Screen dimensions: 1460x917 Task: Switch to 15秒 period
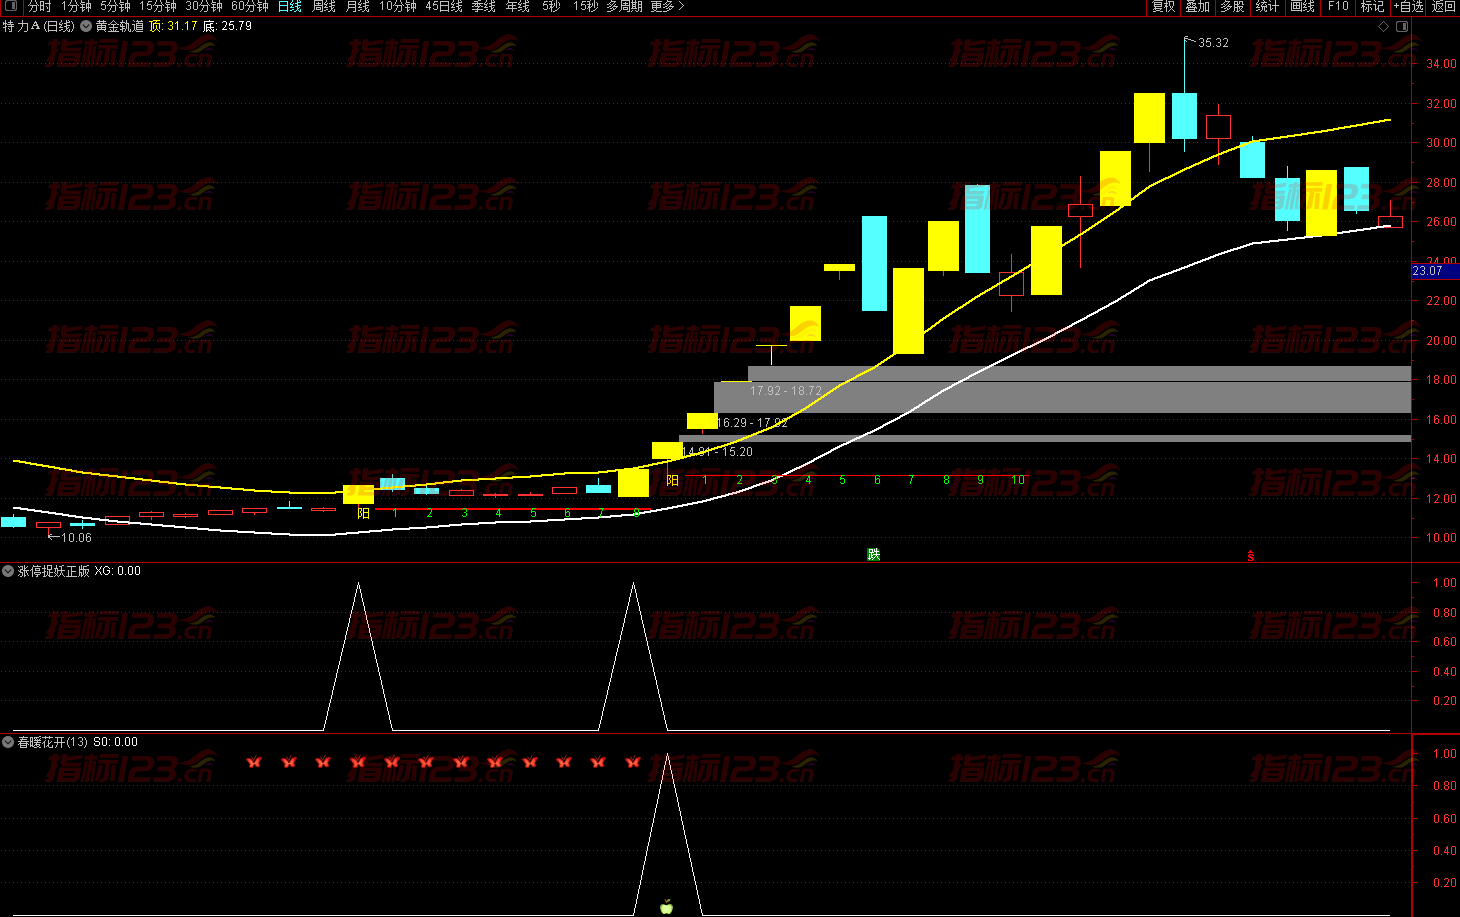tap(585, 6)
